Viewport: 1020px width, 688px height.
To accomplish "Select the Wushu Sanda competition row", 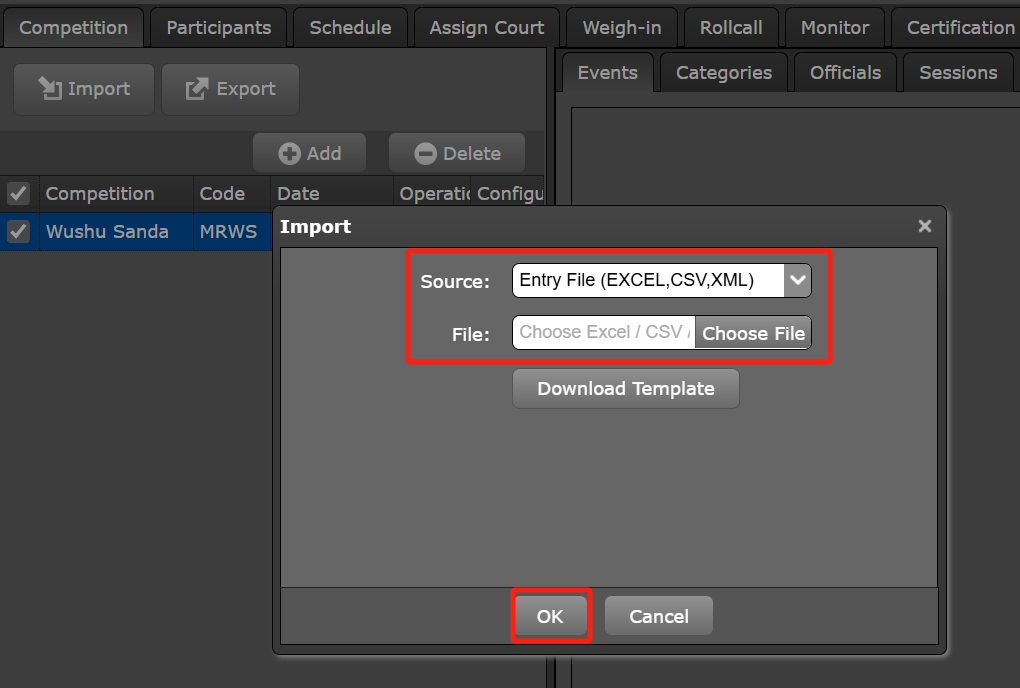I will pos(107,232).
